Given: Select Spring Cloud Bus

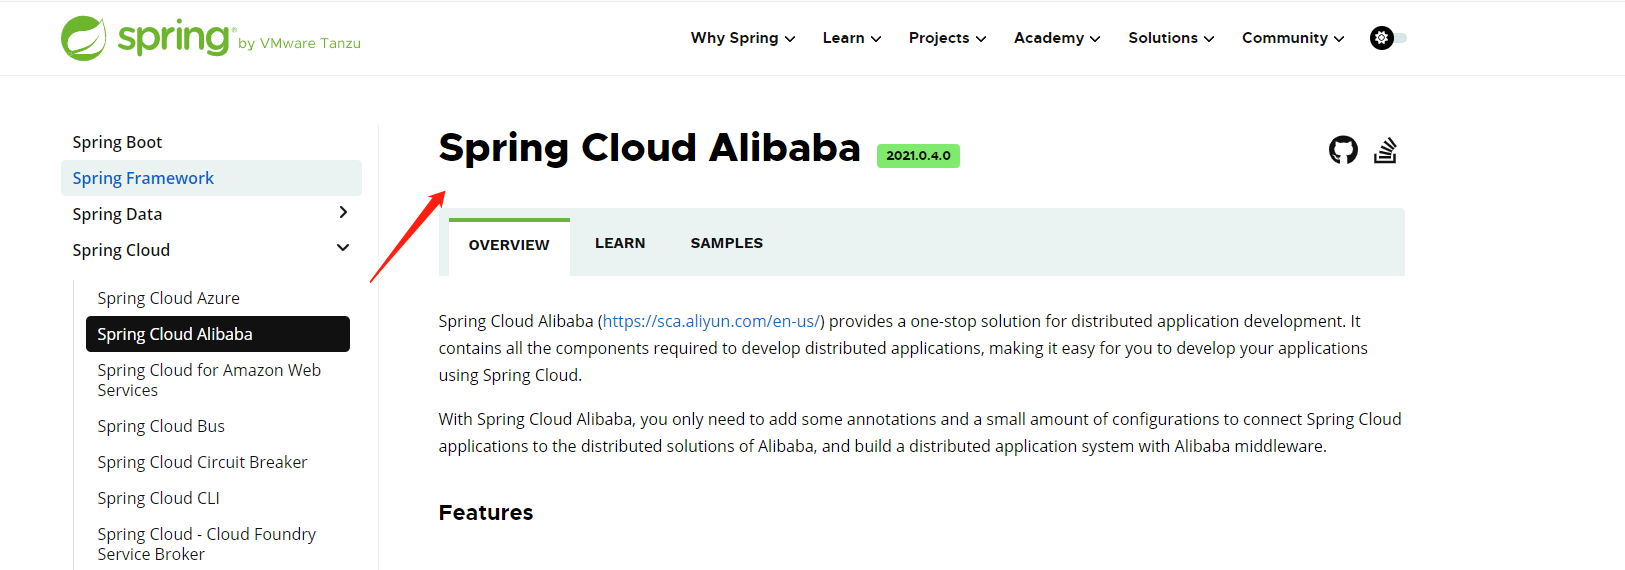Looking at the screenshot, I should coord(161,426).
